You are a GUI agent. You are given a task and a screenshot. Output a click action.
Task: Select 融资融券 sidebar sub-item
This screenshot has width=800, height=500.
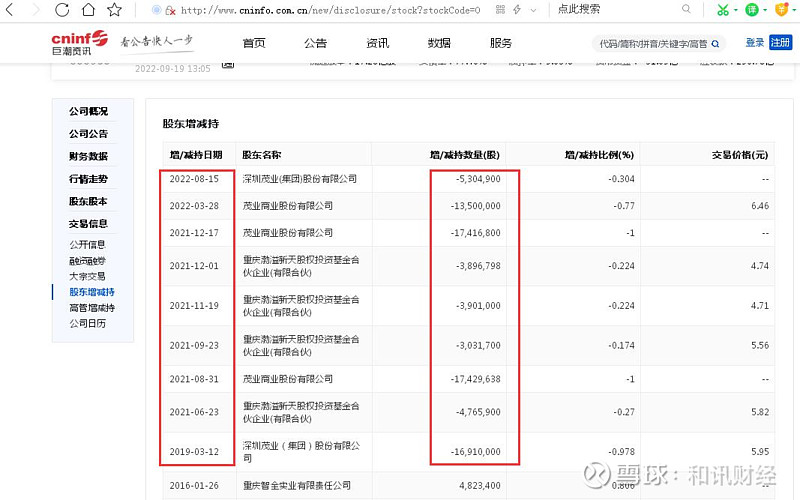click(87, 261)
